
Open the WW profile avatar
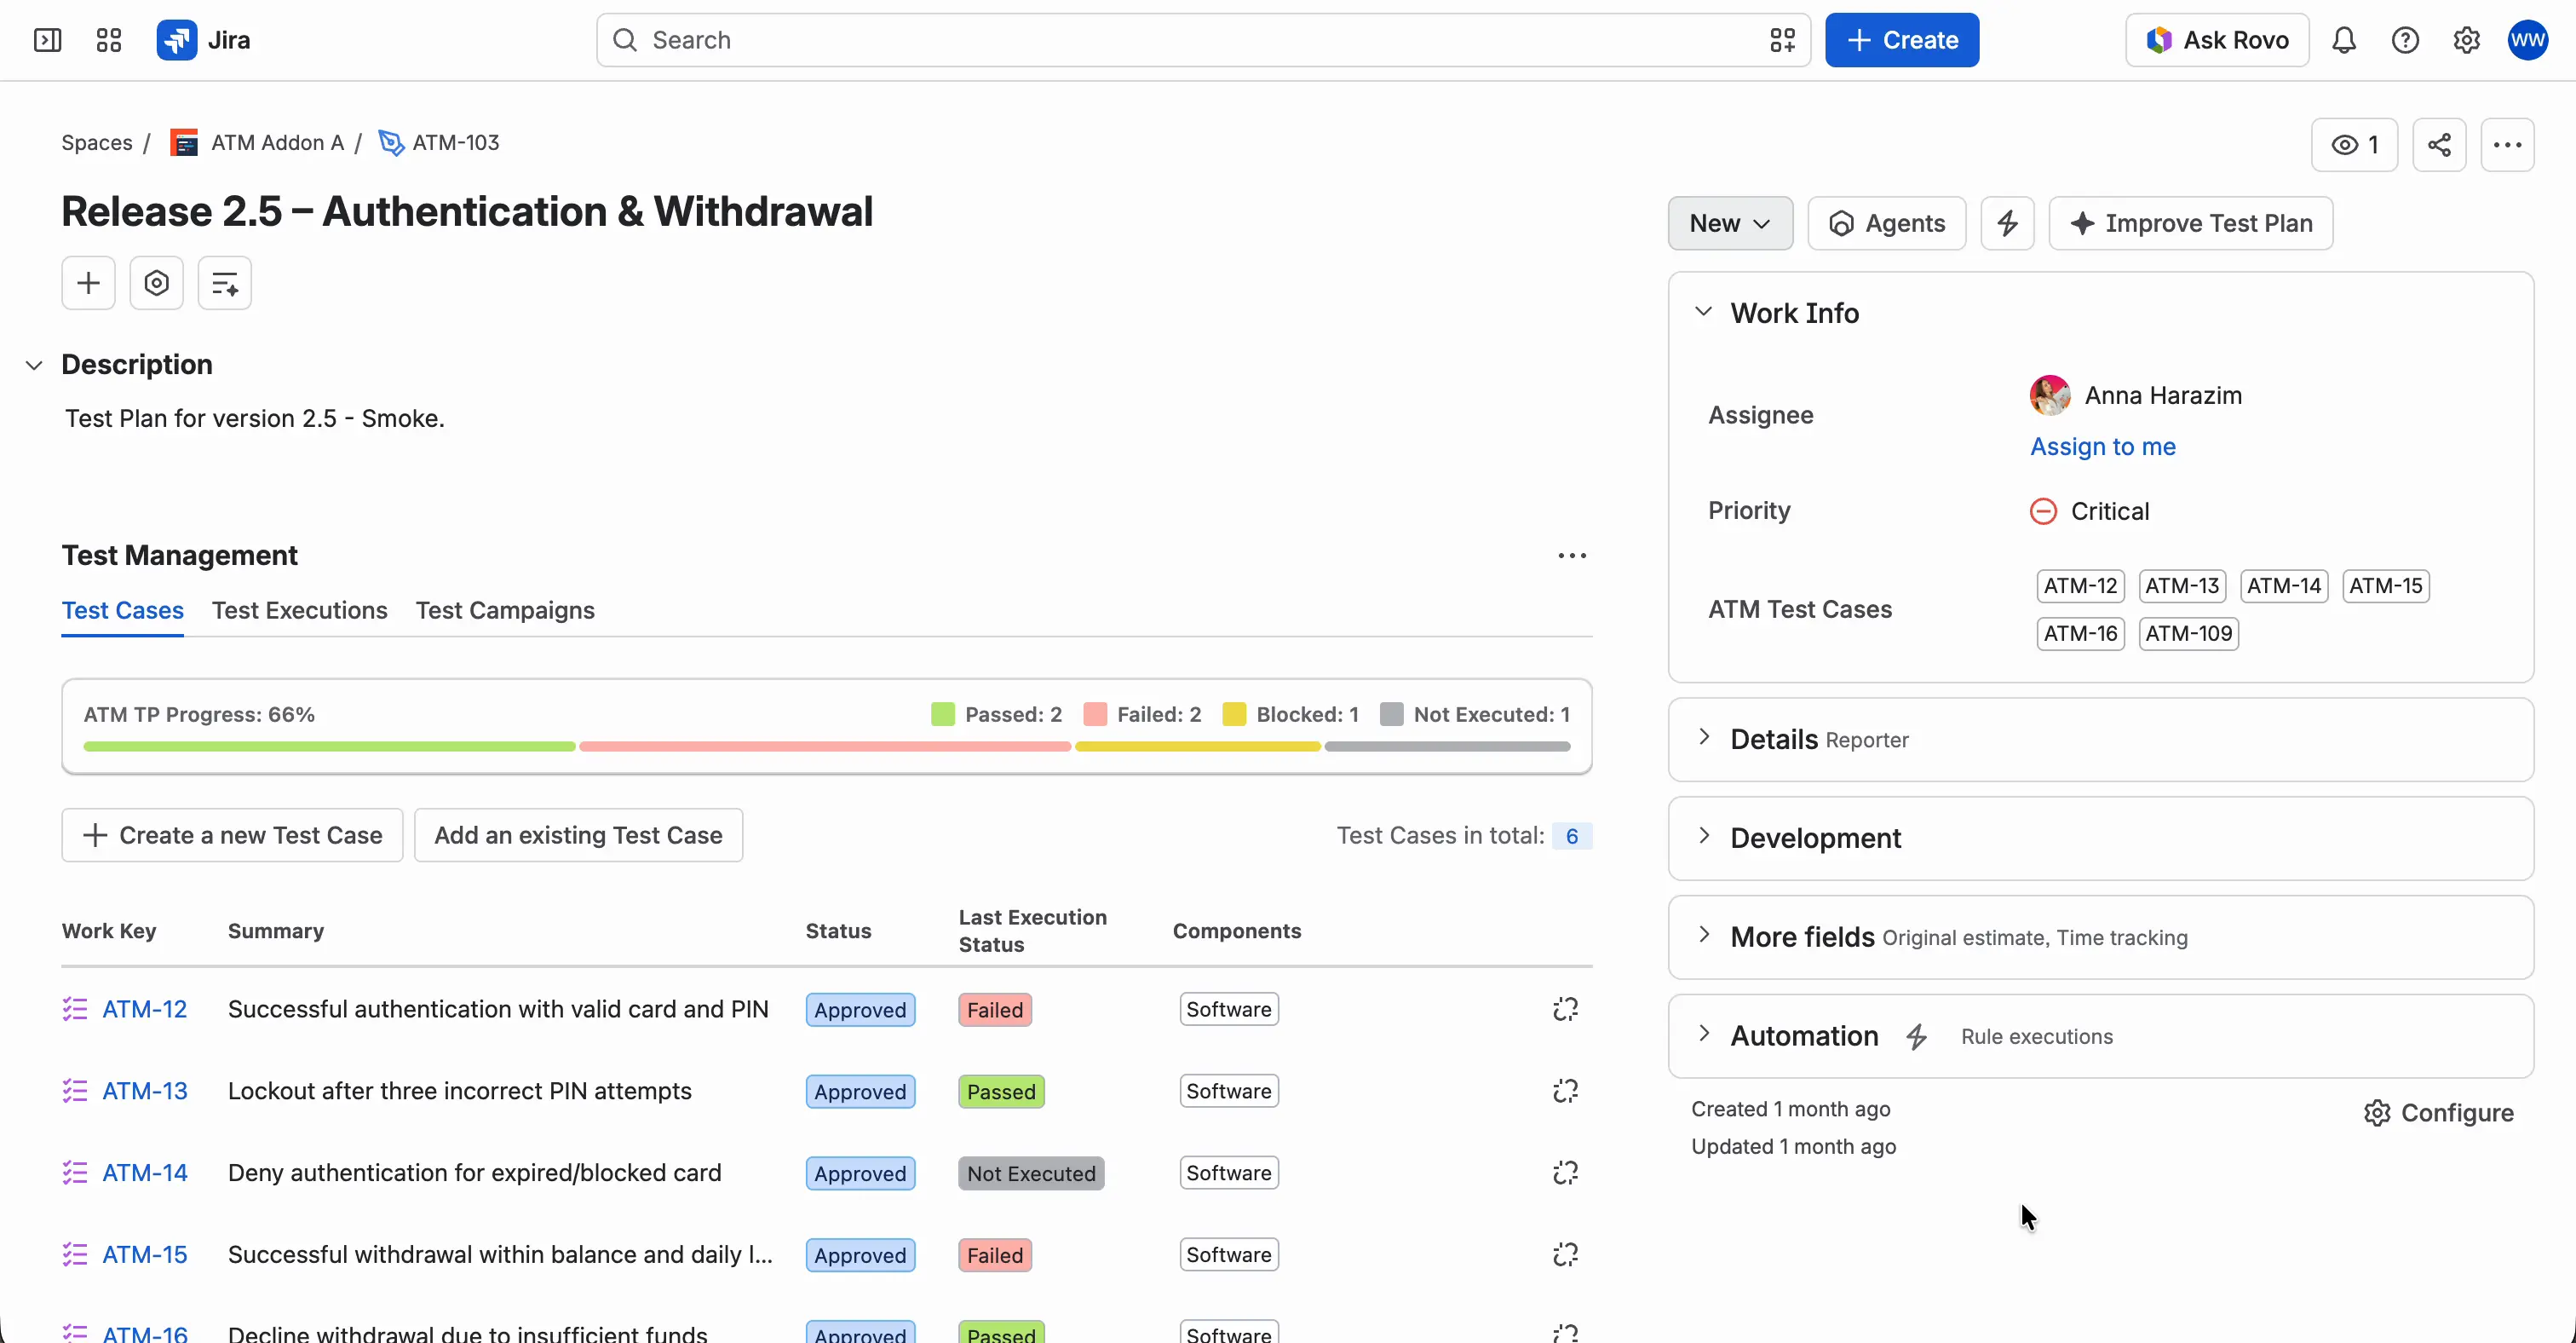2527,40
